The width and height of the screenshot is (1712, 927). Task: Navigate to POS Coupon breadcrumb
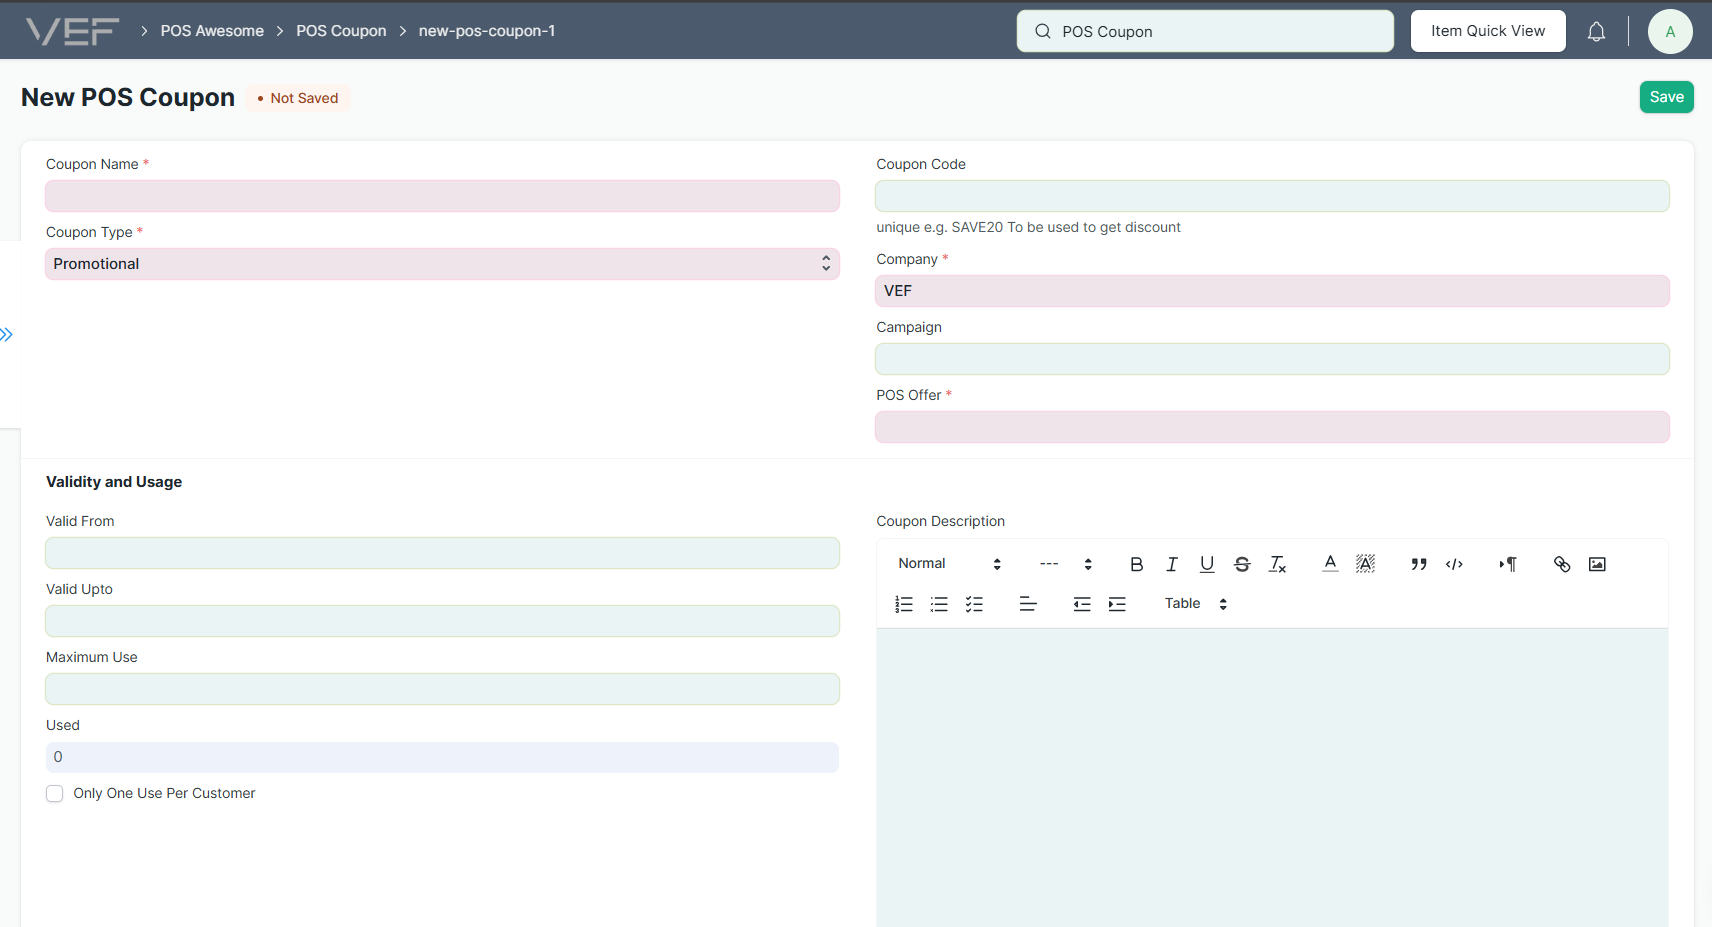pos(341,31)
